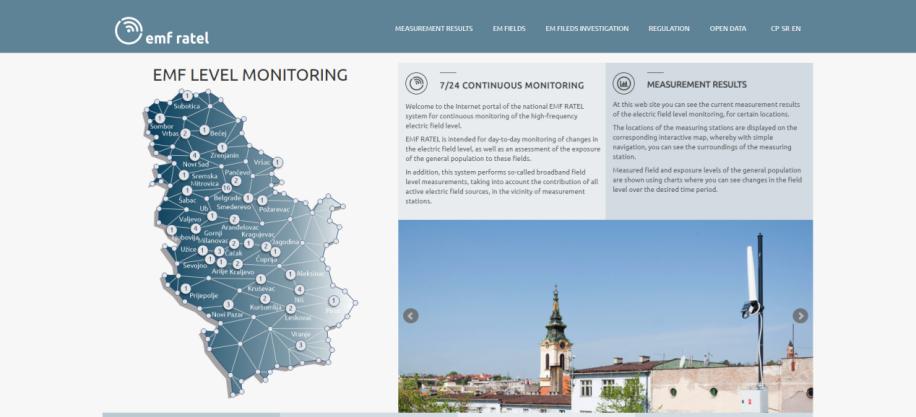The width and height of the screenshot is (916, 417).
Task: Open EM Fileds Investigation menu
Action: [x=587, y=28]
